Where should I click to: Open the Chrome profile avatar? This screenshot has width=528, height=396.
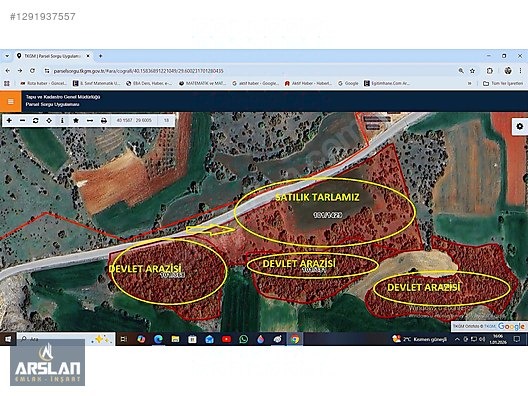[508, 71]
